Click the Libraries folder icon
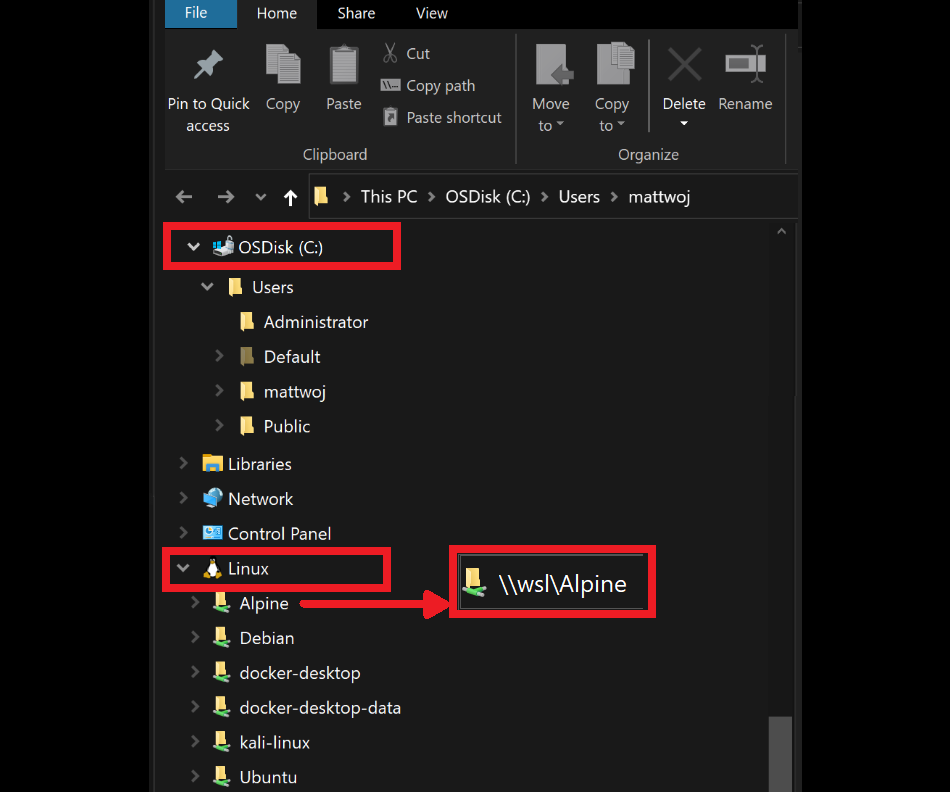This screenshot has height=792, width=950. (x=212, y=464)
